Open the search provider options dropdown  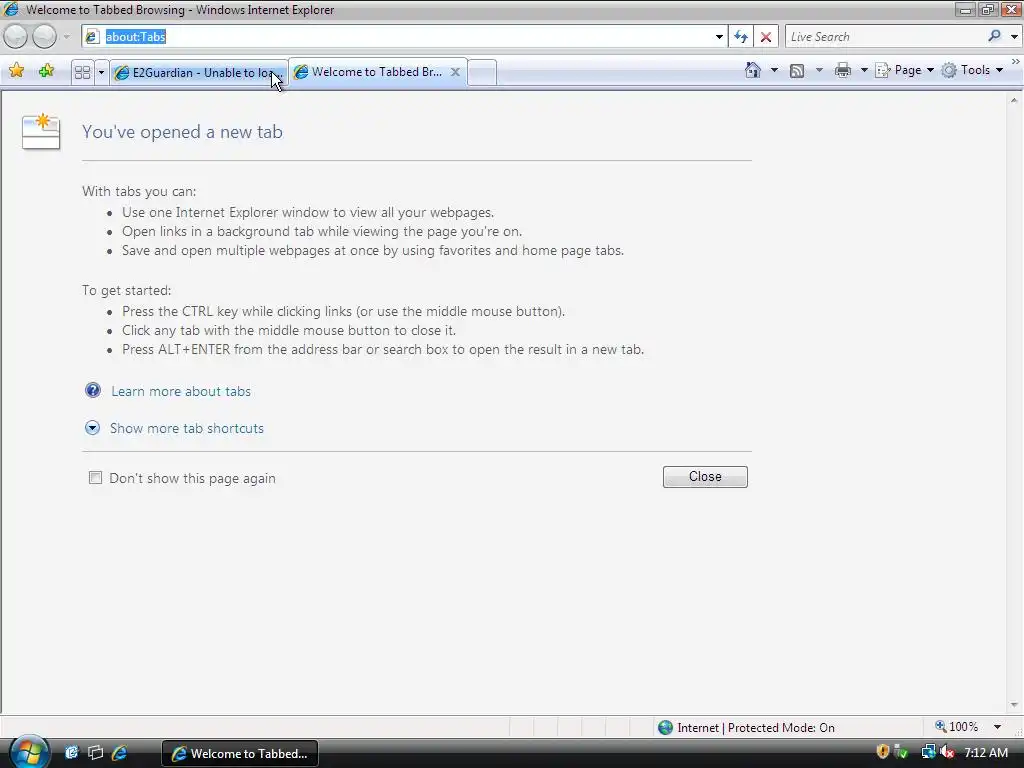[x=1014, y=37]
